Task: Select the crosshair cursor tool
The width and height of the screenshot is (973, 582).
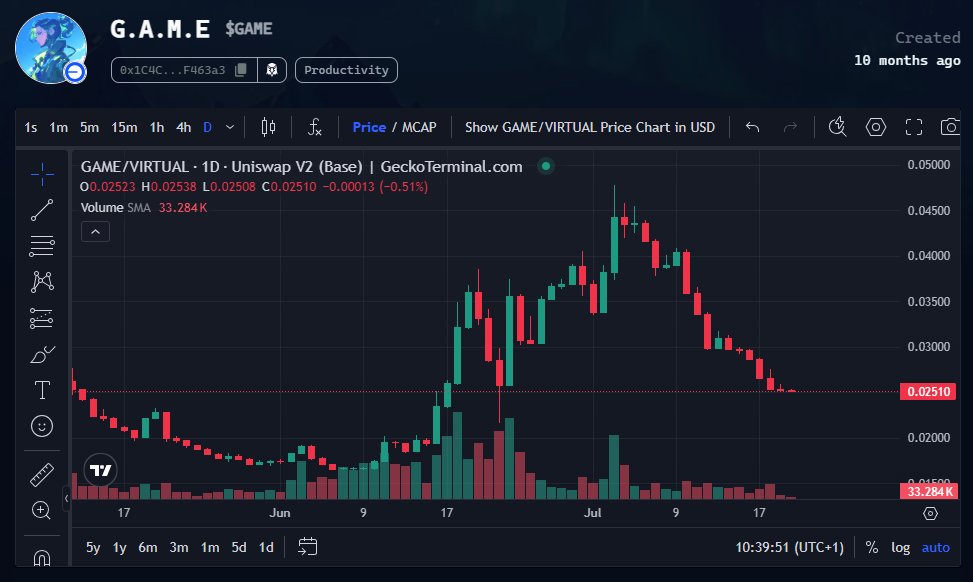Action: coord(42,174)
